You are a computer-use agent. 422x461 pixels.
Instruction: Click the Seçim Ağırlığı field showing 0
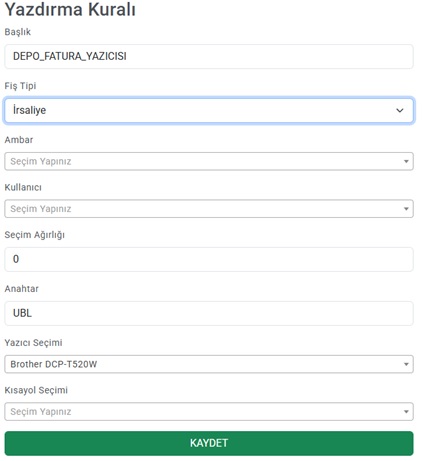209,259
